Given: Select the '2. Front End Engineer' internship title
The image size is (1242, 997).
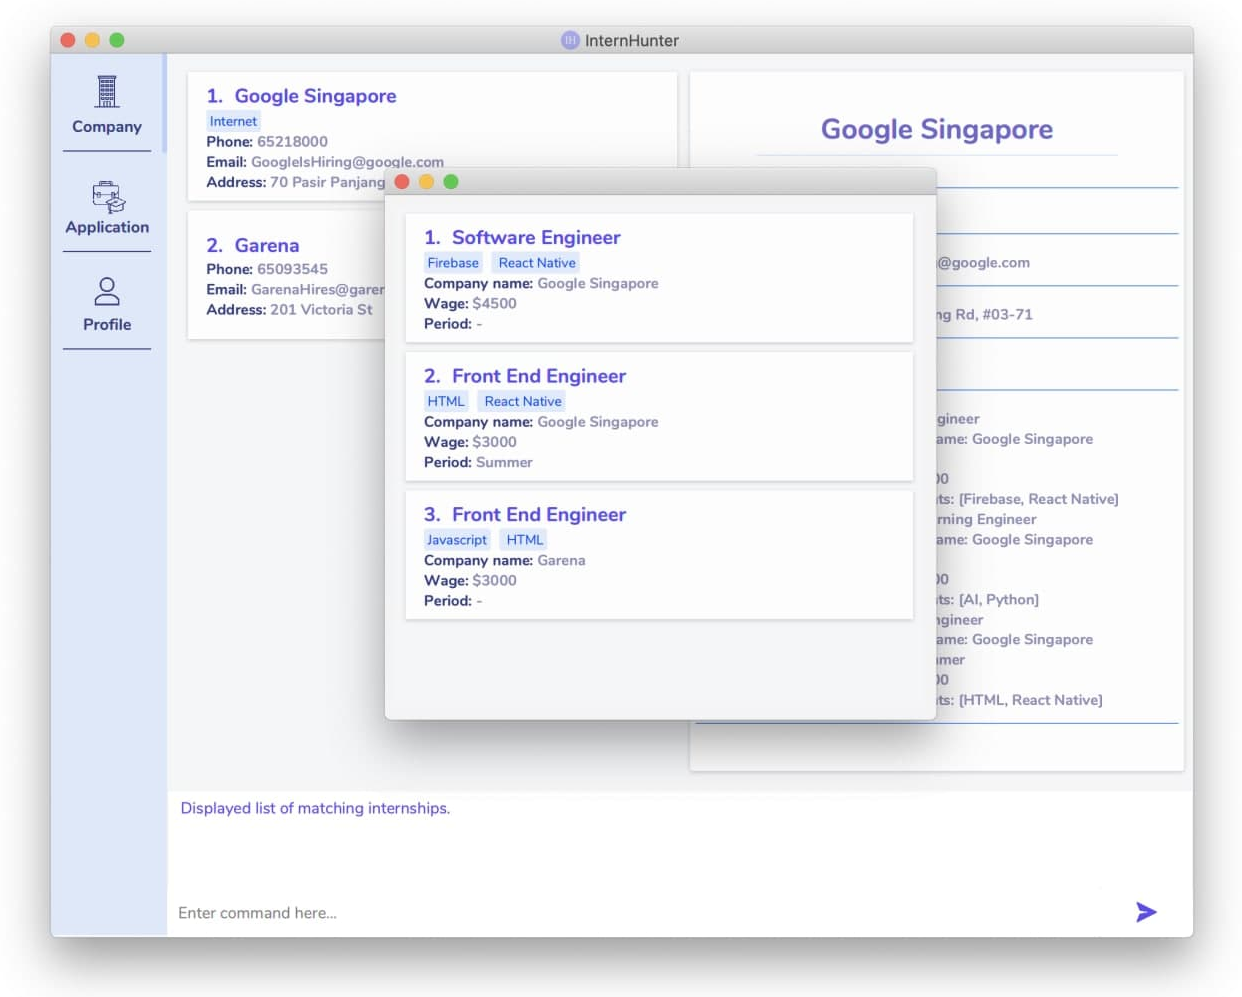Looking at the screenshot, I should [525, 376].
